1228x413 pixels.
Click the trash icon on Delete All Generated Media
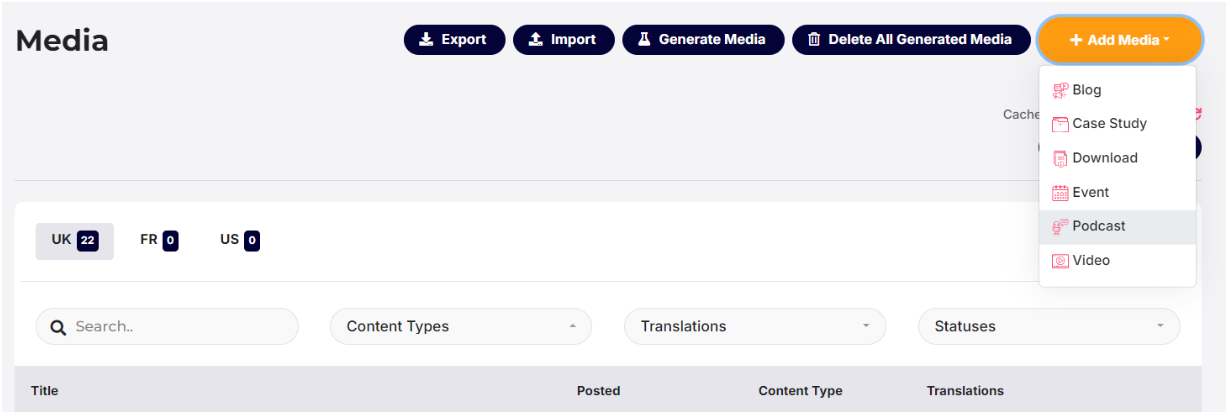point(814,40)
